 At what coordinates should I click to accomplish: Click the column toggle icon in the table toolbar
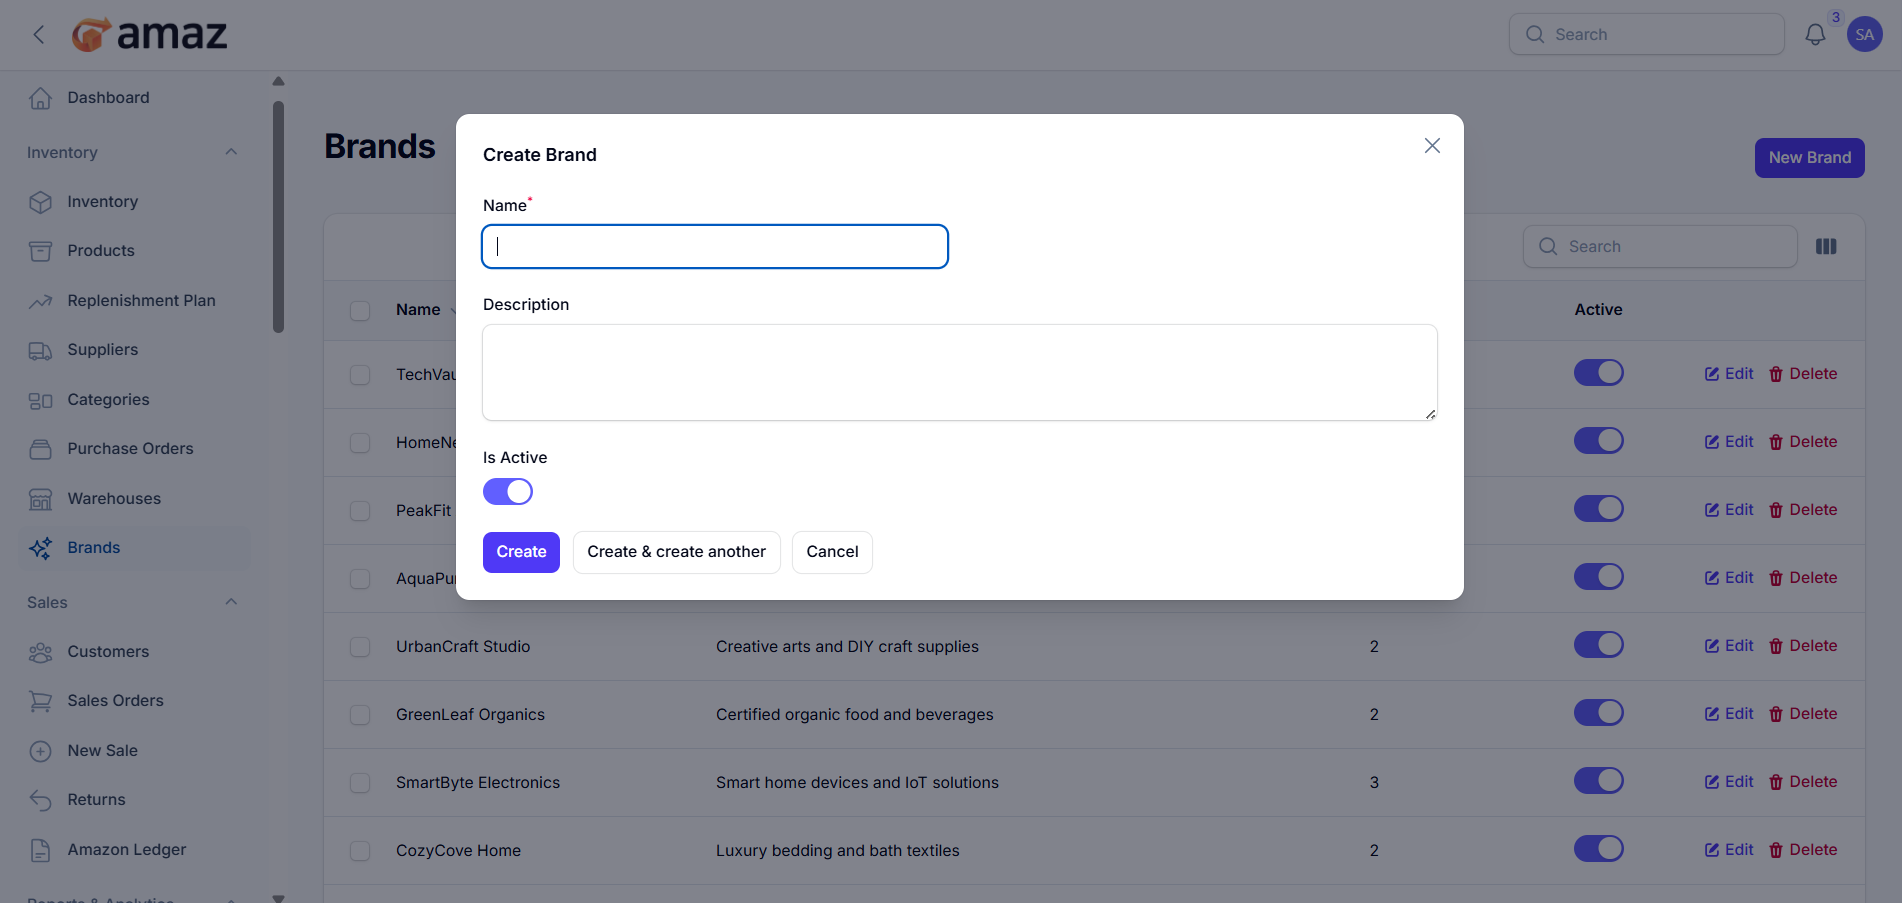point(1826,247)
